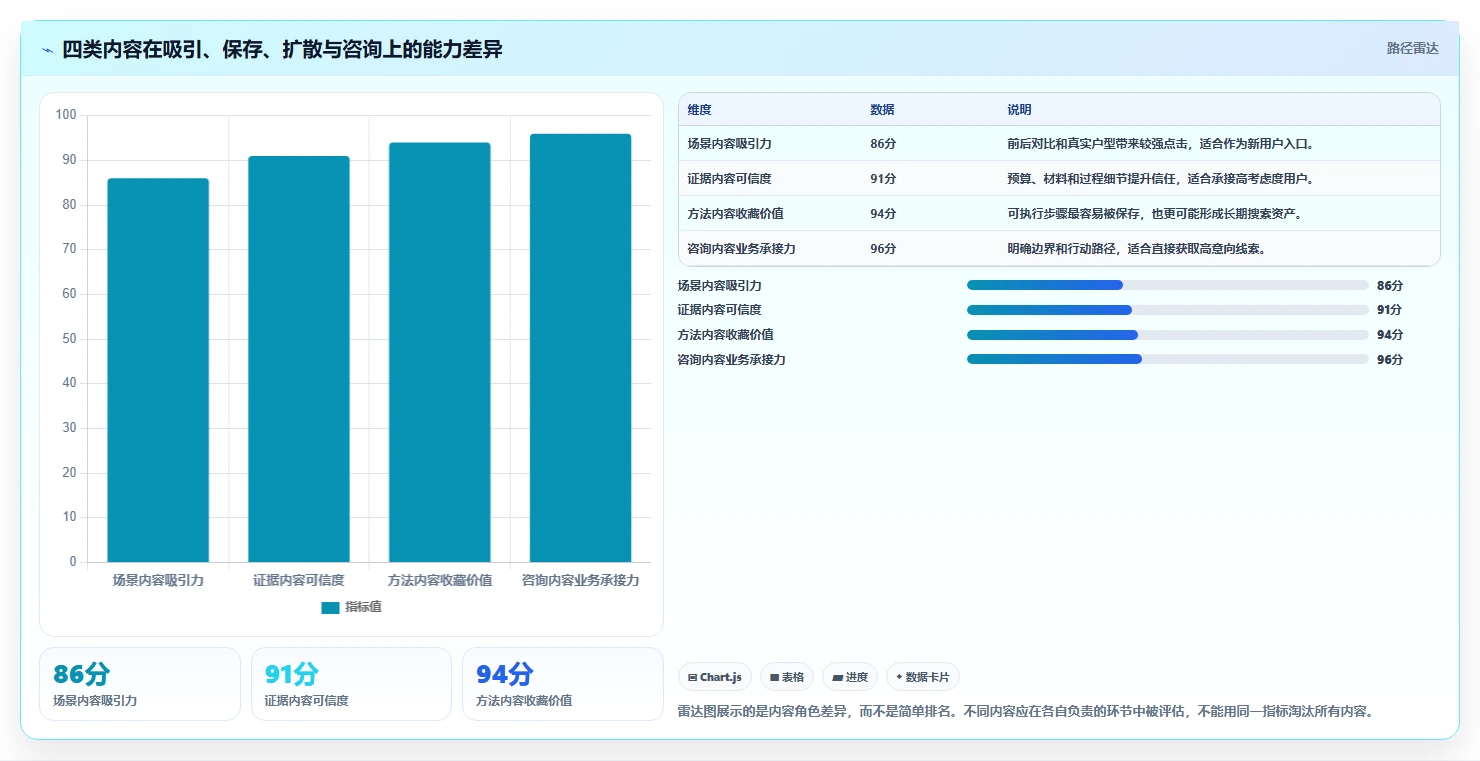Click the 维度 table column header
The width and height of the screenshot is (1480, 761).
point(699,110)
